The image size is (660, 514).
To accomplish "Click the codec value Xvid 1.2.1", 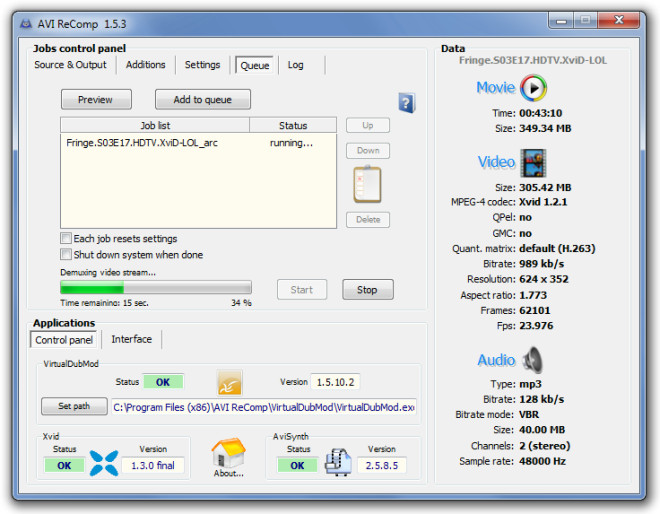I will (x=543, y=202).
